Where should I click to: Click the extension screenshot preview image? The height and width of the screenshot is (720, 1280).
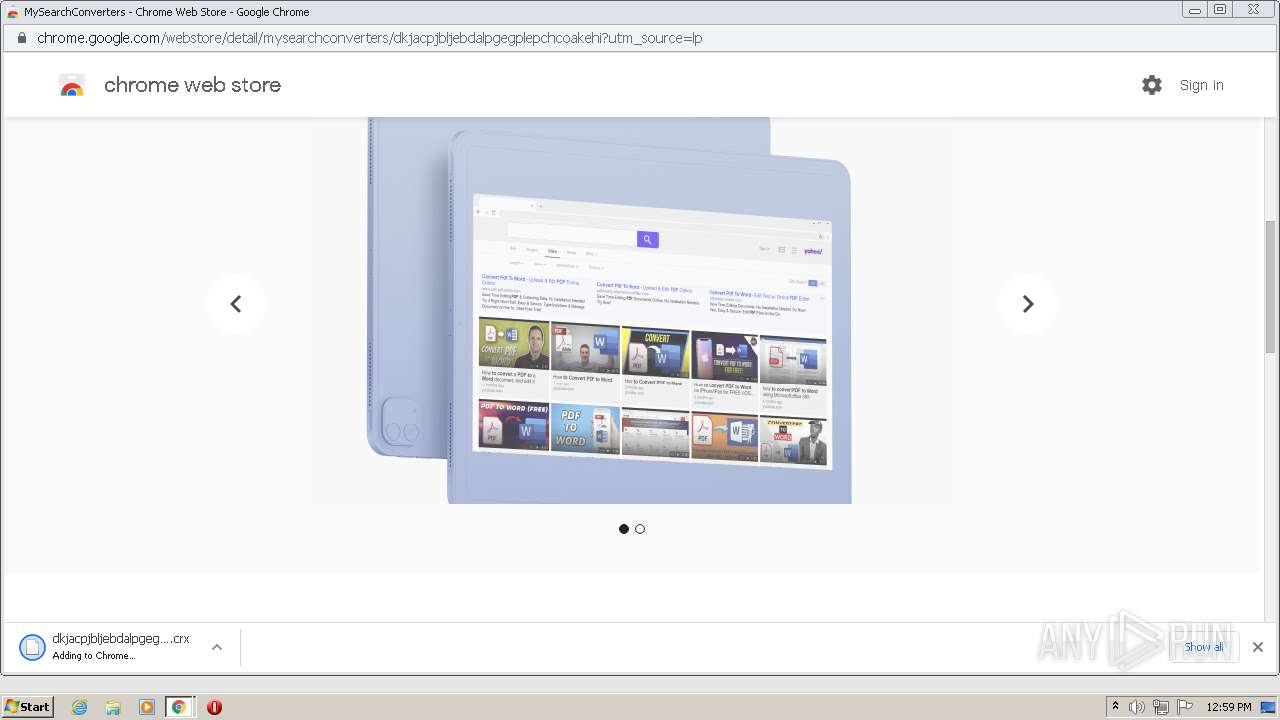click(609, 310)
